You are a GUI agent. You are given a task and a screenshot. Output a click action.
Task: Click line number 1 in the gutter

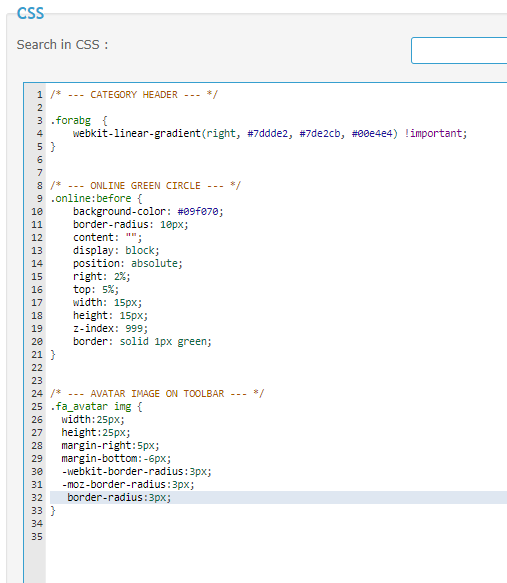click(39, 95)
